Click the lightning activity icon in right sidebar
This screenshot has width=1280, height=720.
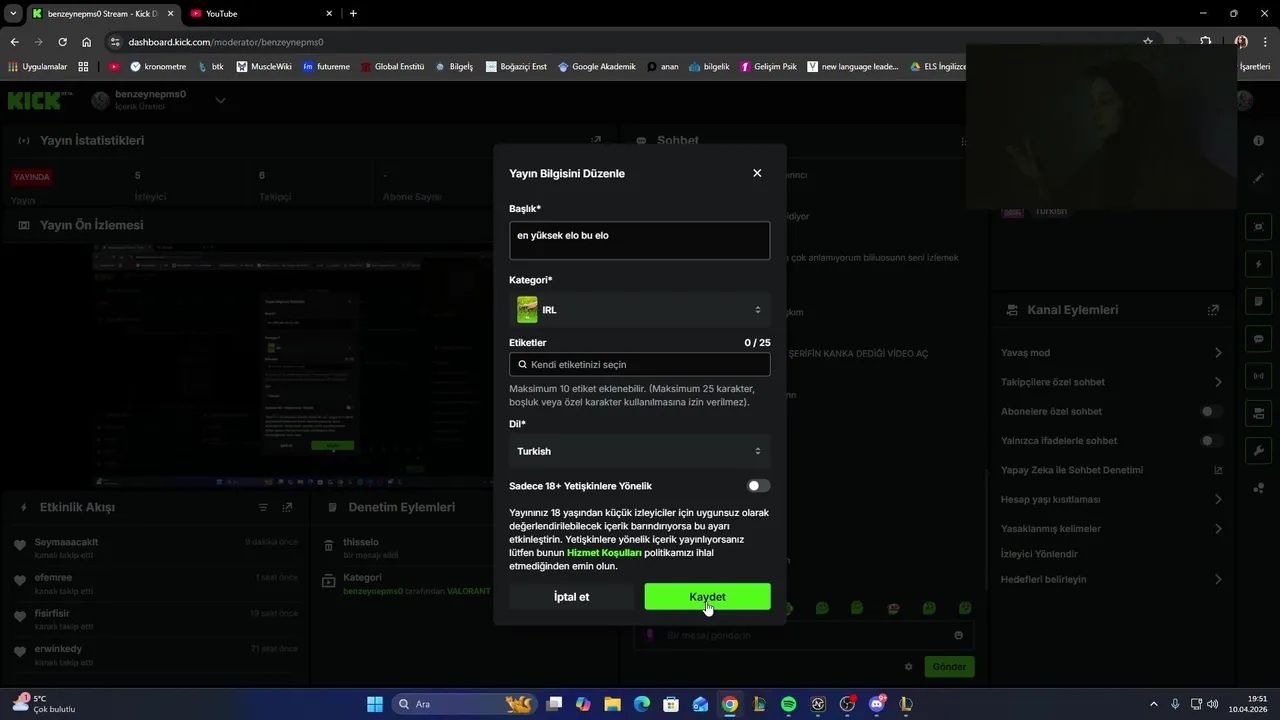1259,264
